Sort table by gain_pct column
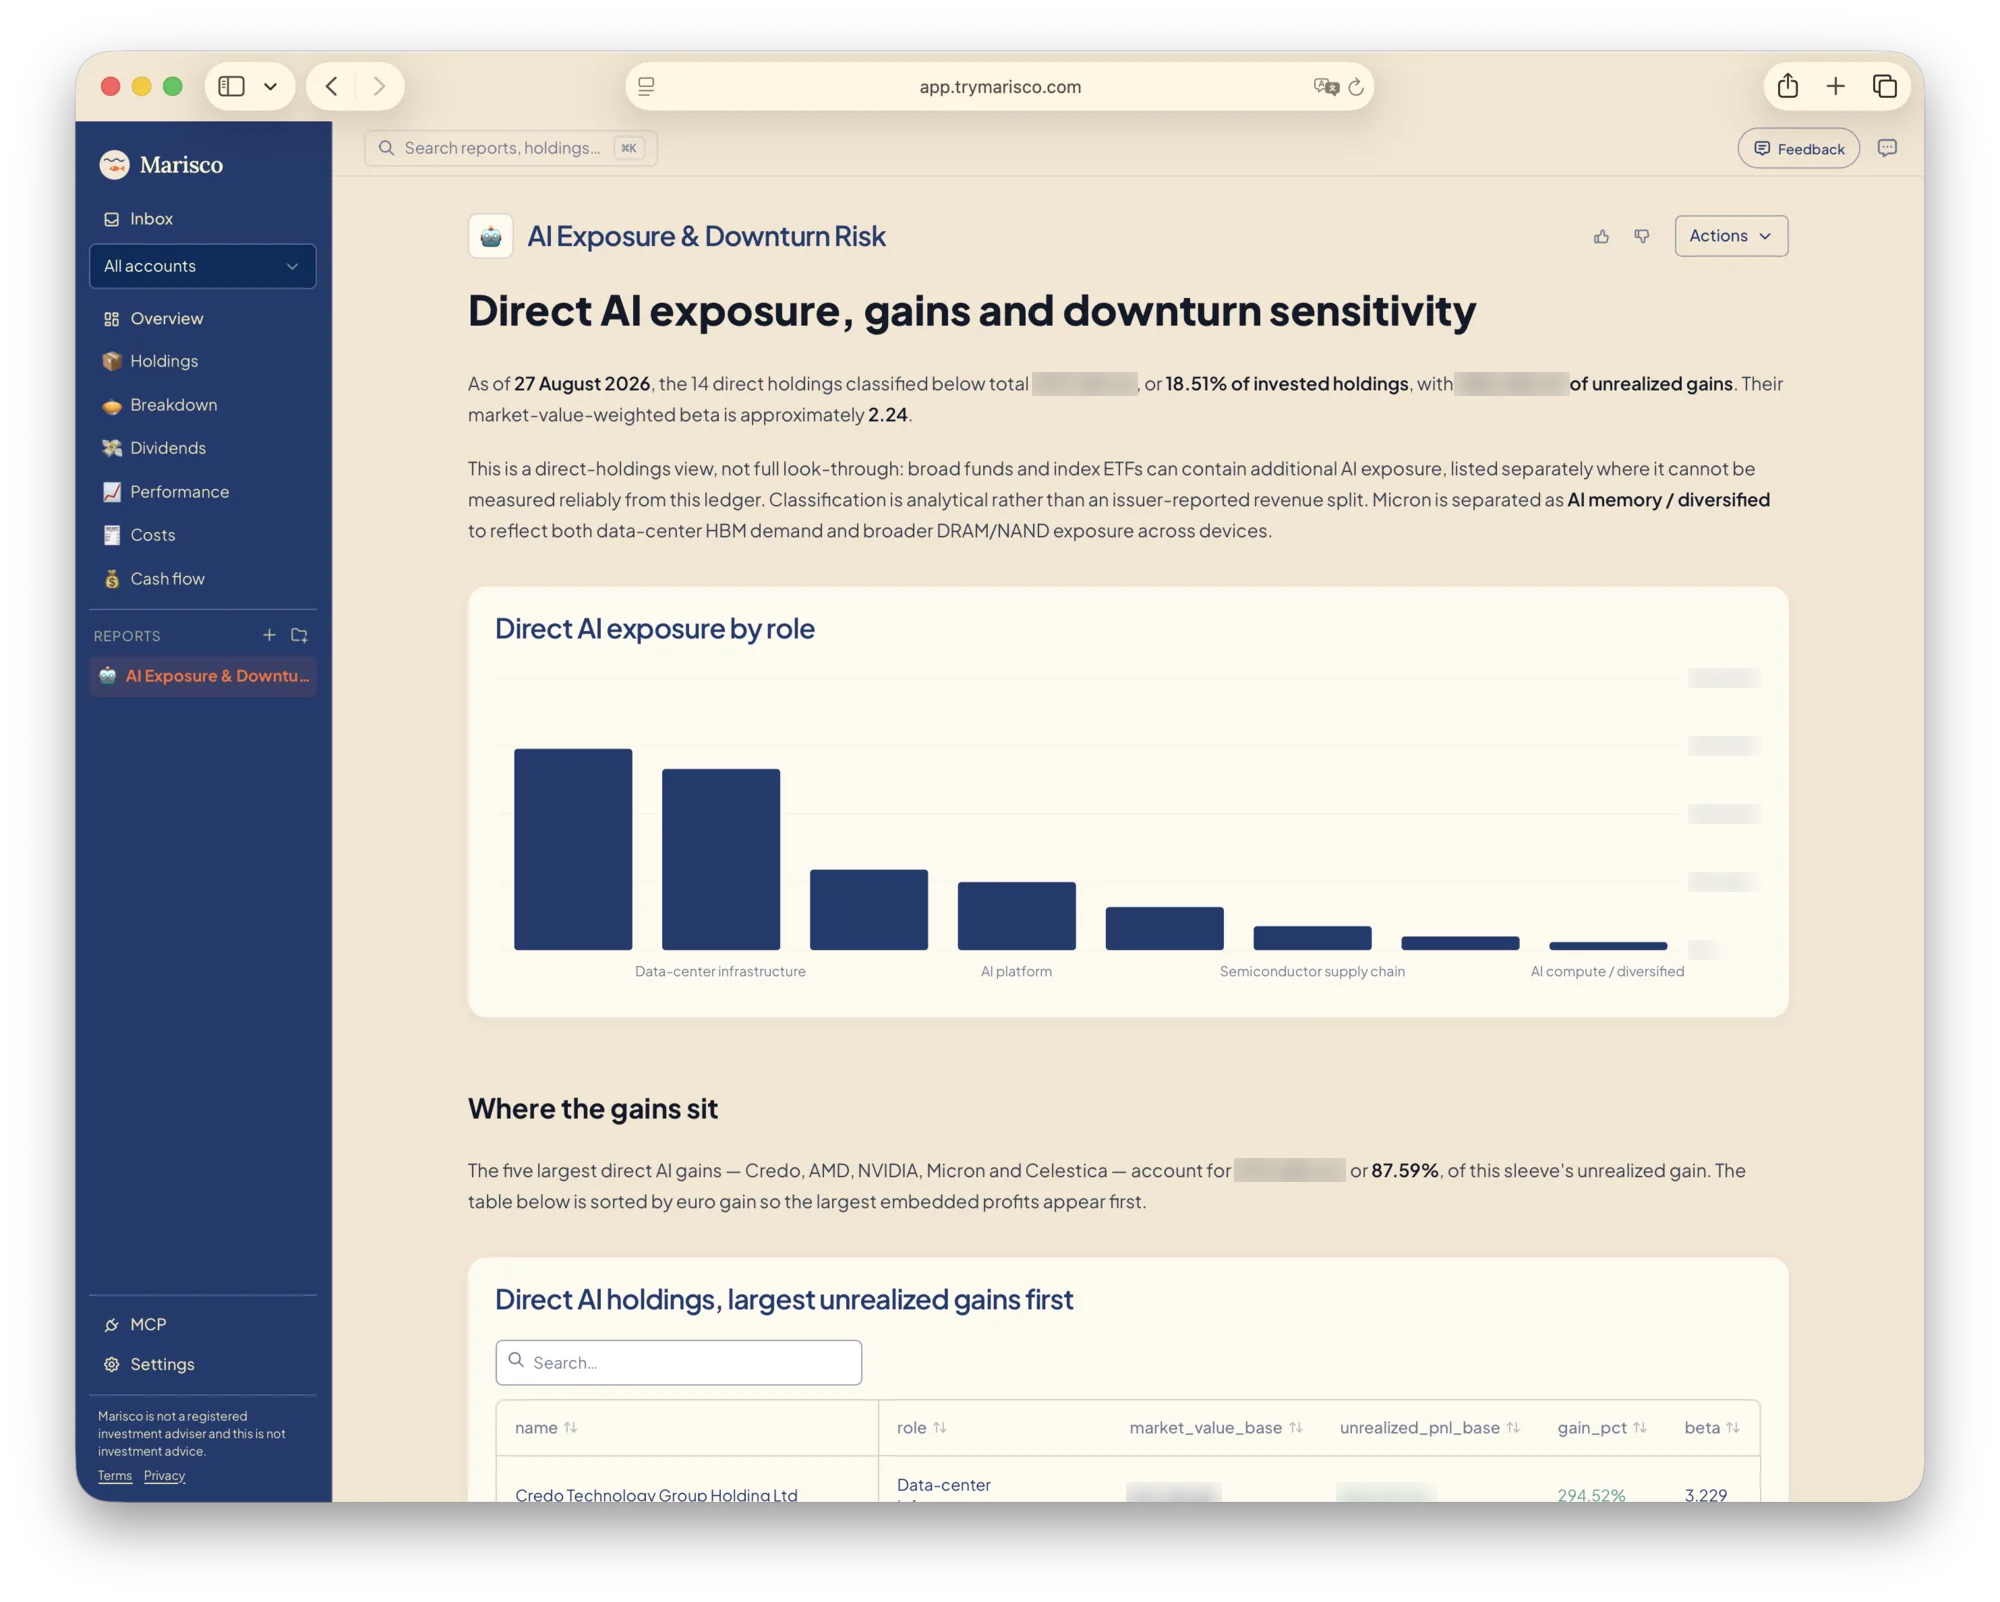The height and width of the screenshot is (1602, 2000). (1602, 1428)
